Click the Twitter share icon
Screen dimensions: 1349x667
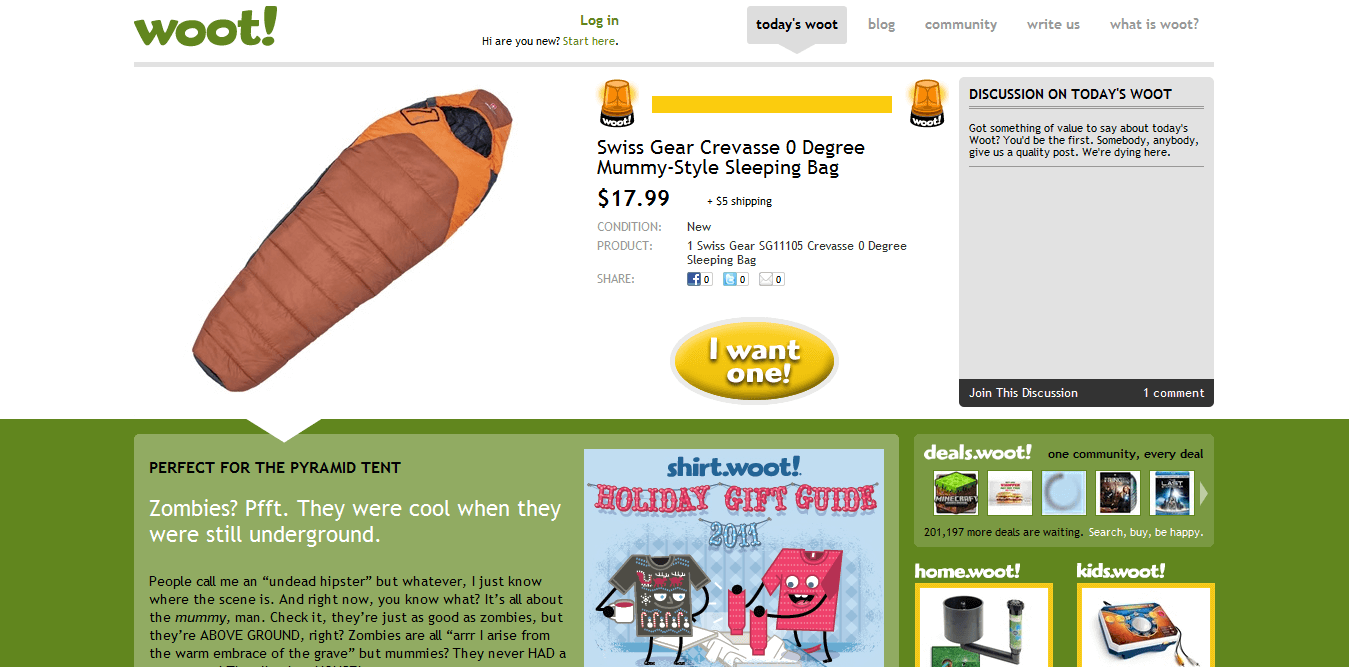point(730,279)
